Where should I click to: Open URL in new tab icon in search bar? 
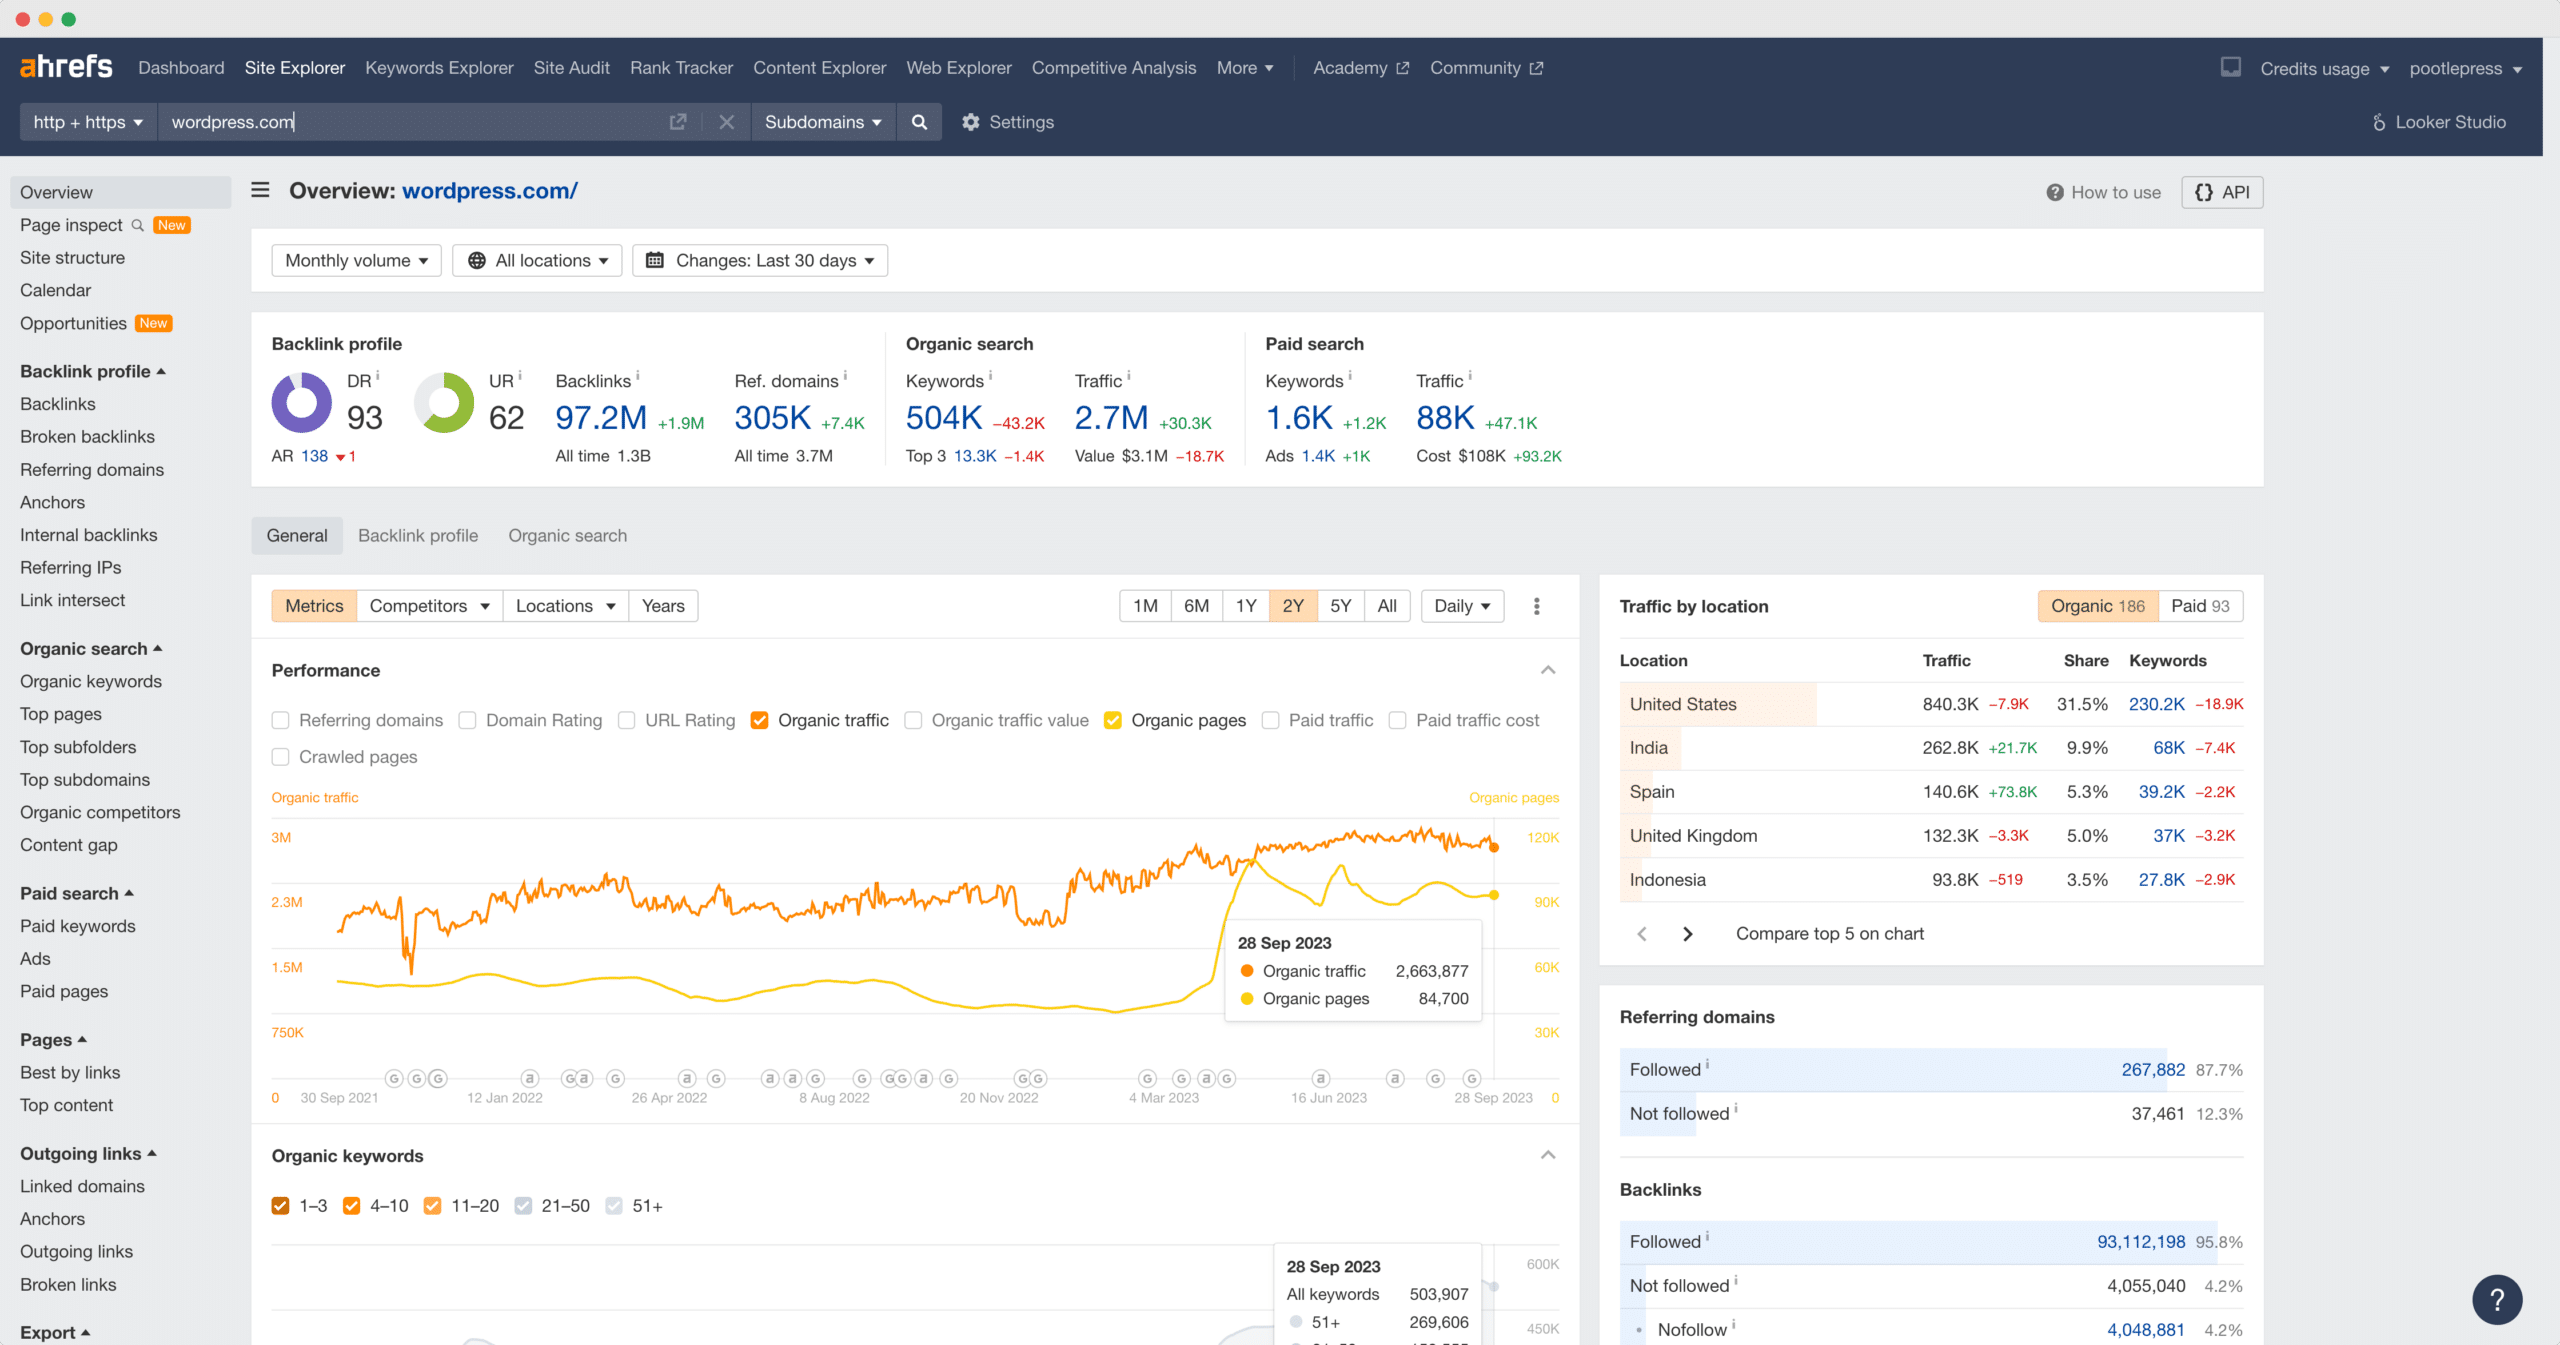click(678, 122)
